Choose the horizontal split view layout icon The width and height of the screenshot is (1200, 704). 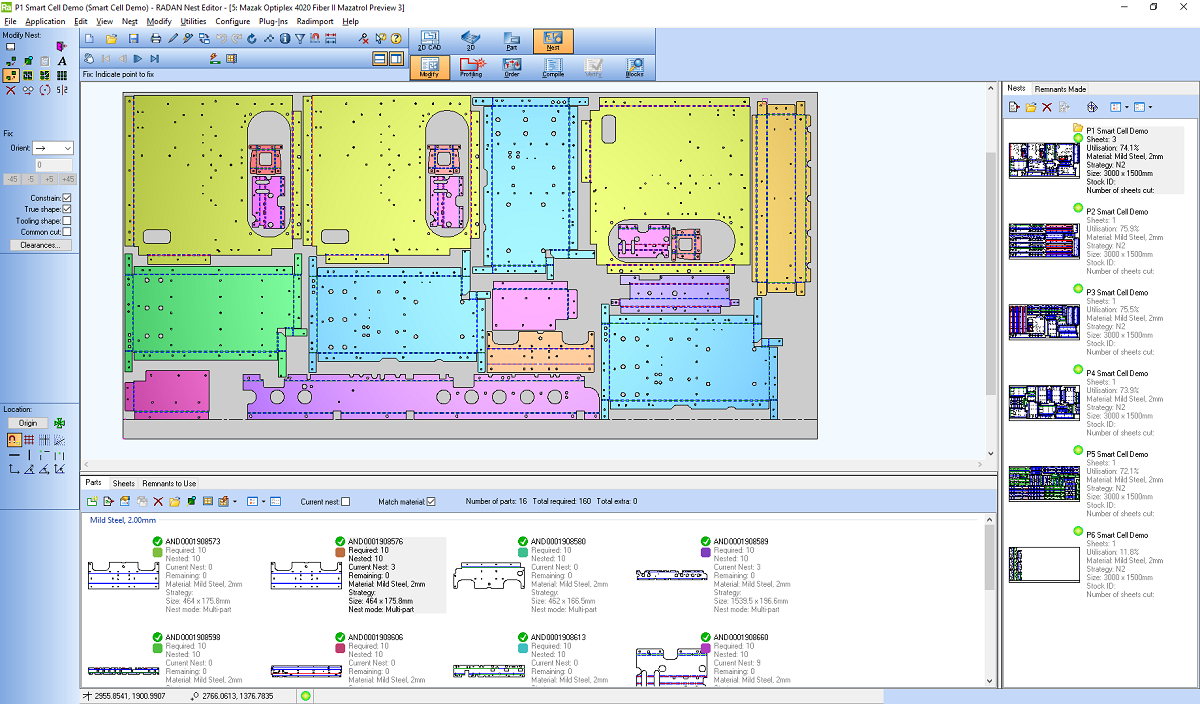tap(380, 59)
